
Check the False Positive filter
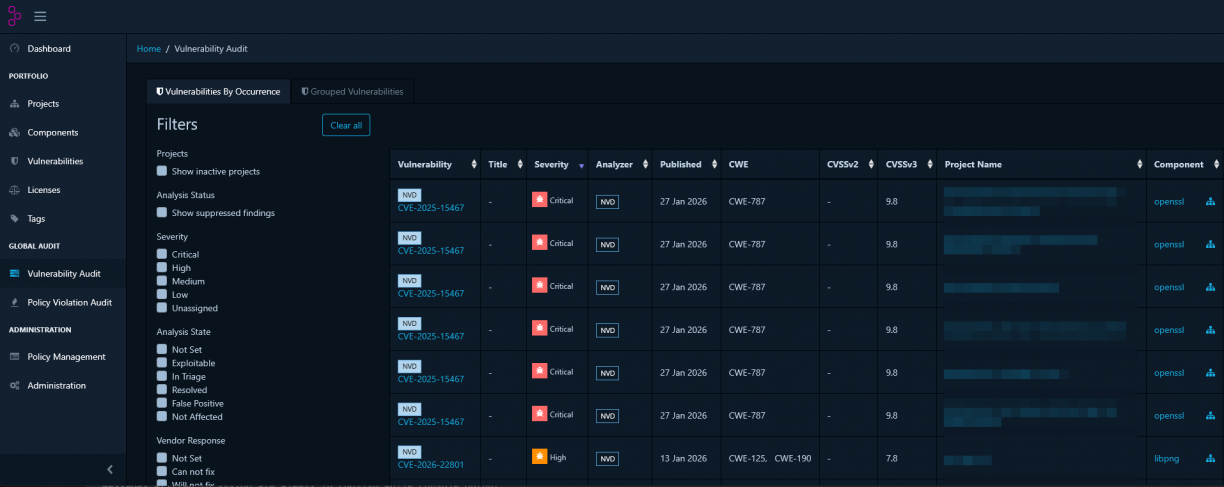162,403
